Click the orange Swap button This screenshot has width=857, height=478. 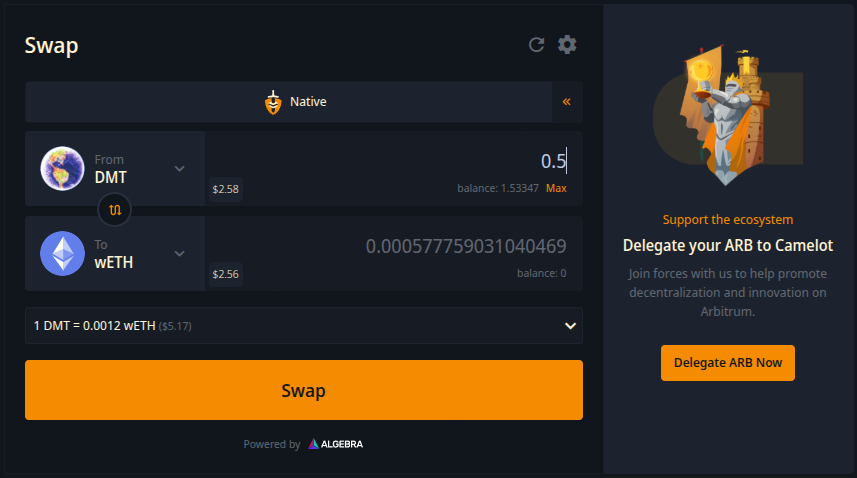click(304, 390)
